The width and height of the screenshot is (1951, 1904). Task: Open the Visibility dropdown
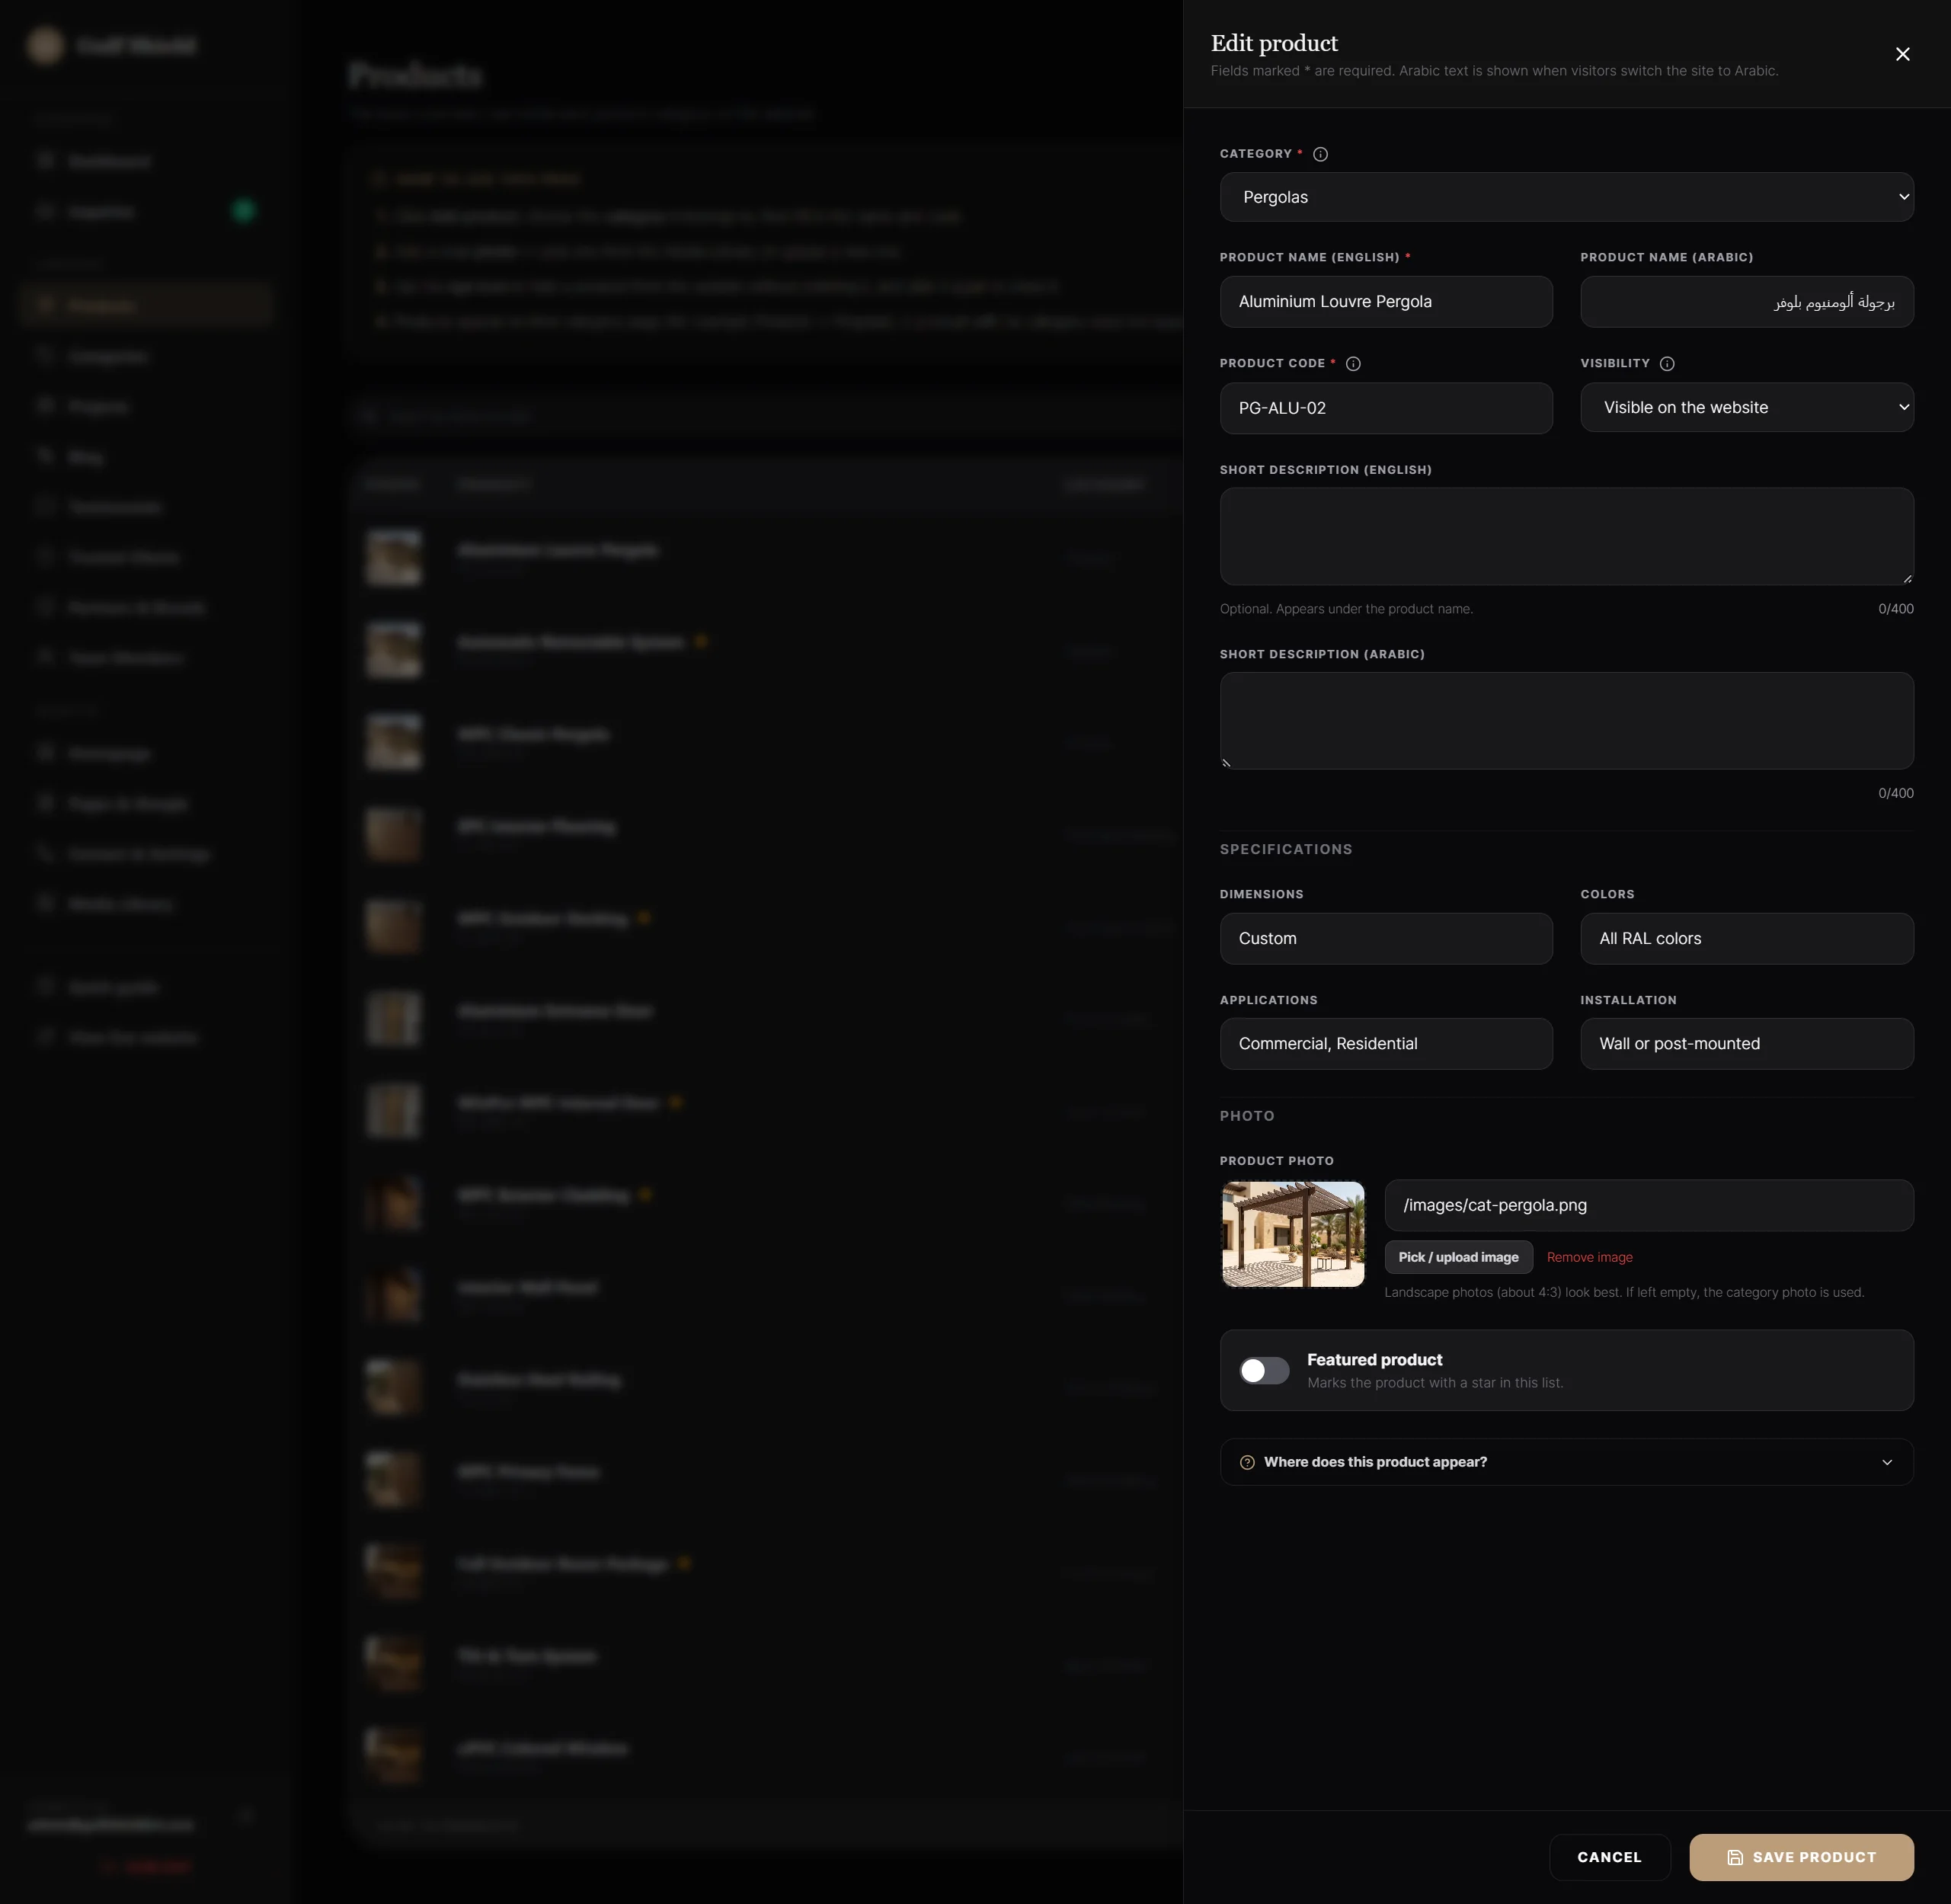point(1746,407)
